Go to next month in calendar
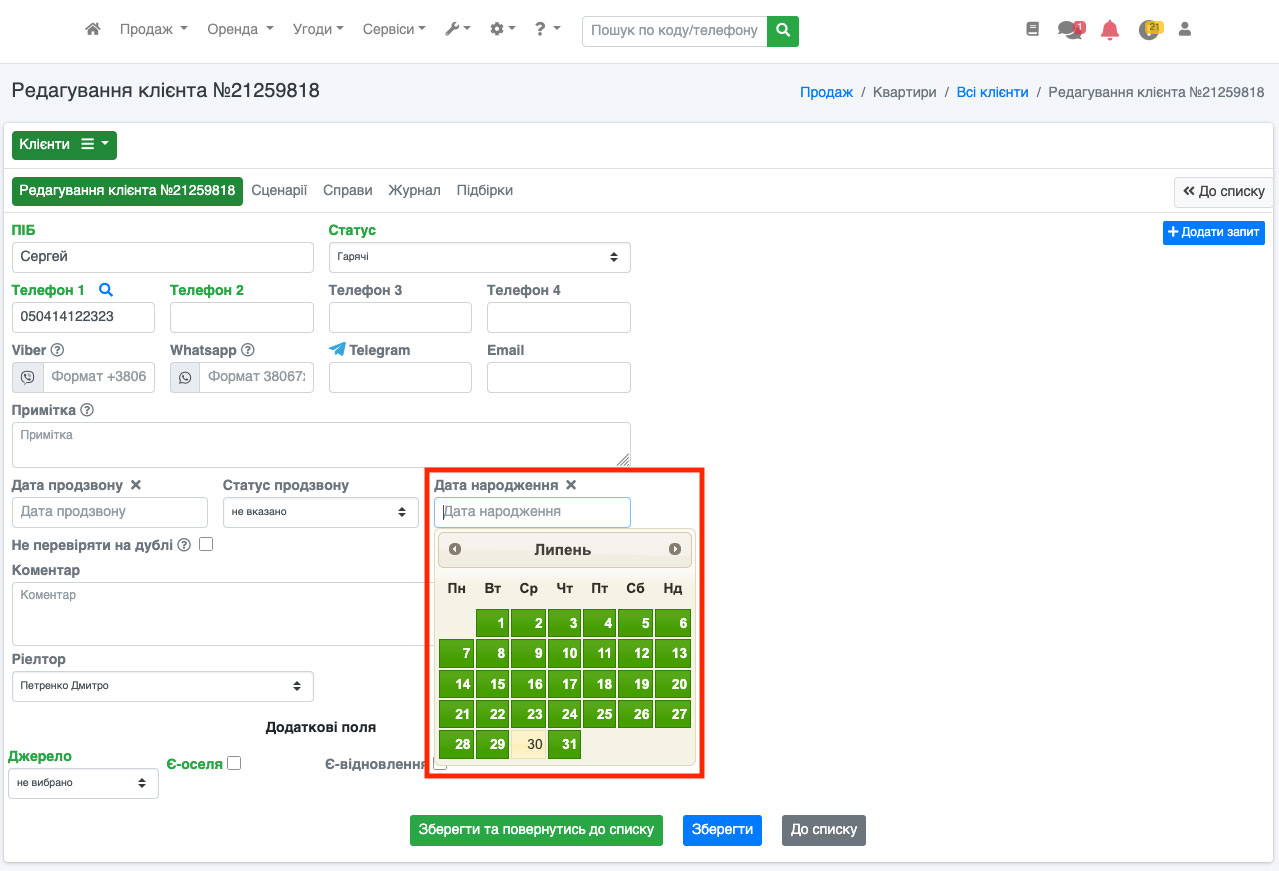1279x871 pixels. (675, 549)
